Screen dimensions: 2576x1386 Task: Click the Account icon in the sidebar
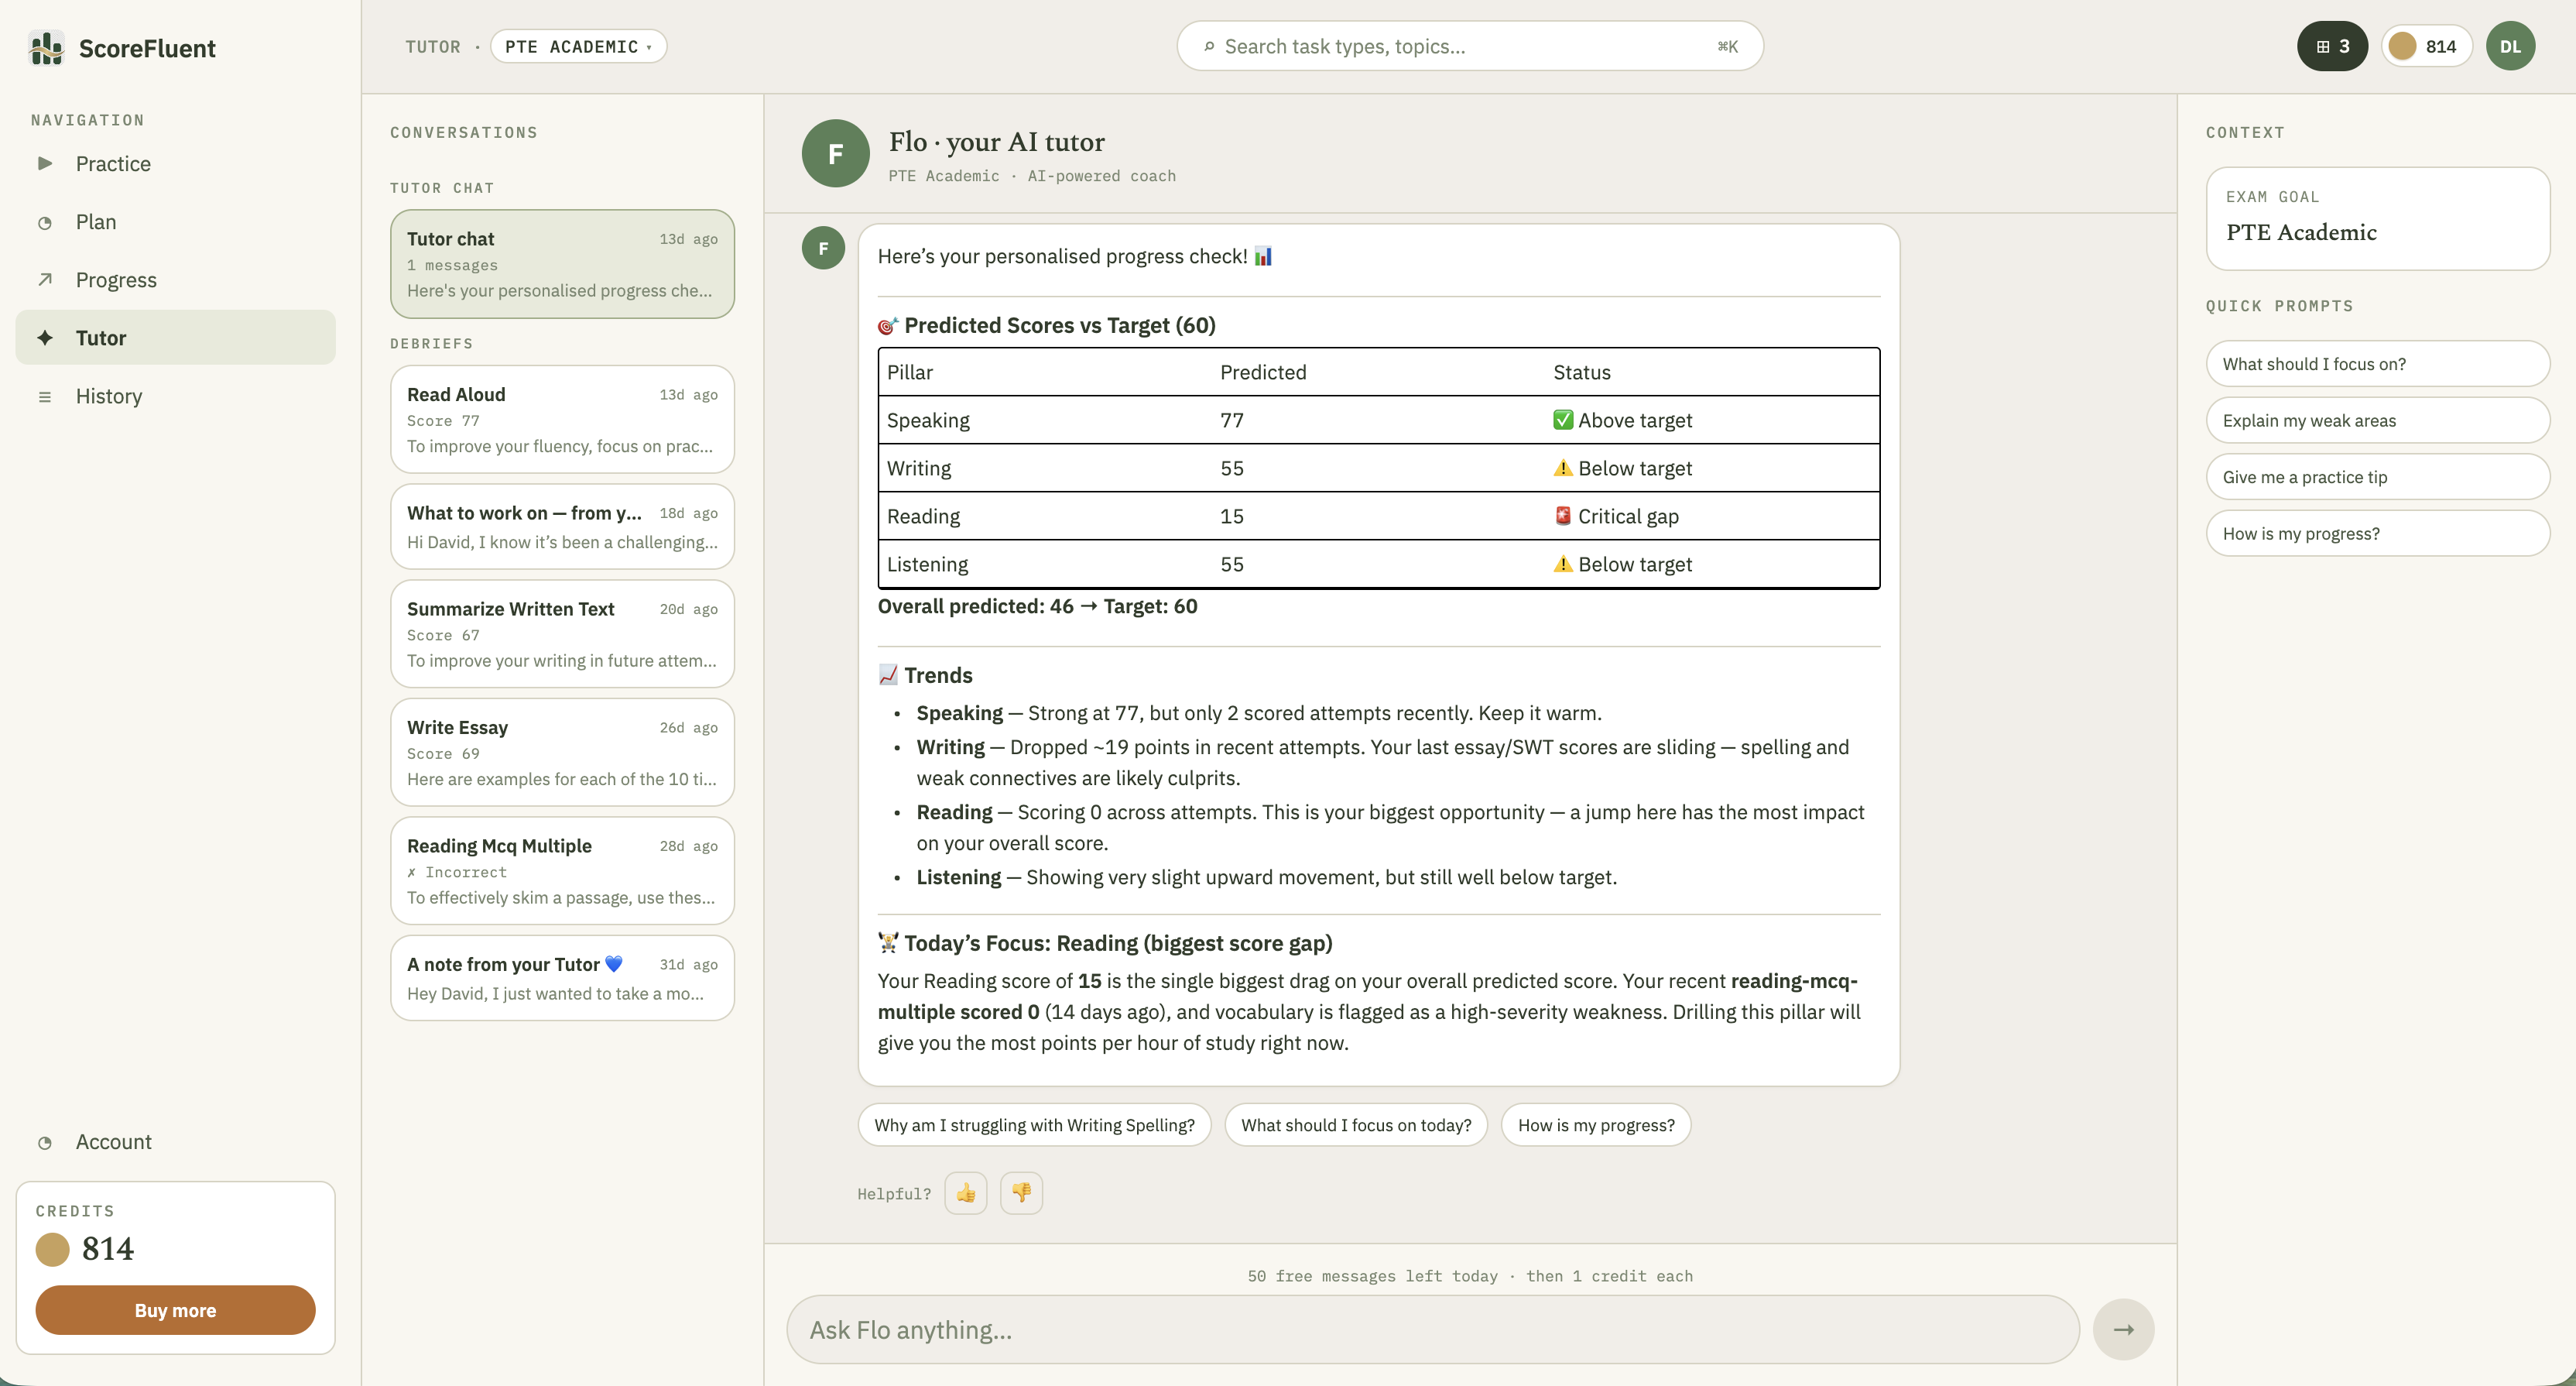pyautogui.click(x=45, y=1143)
